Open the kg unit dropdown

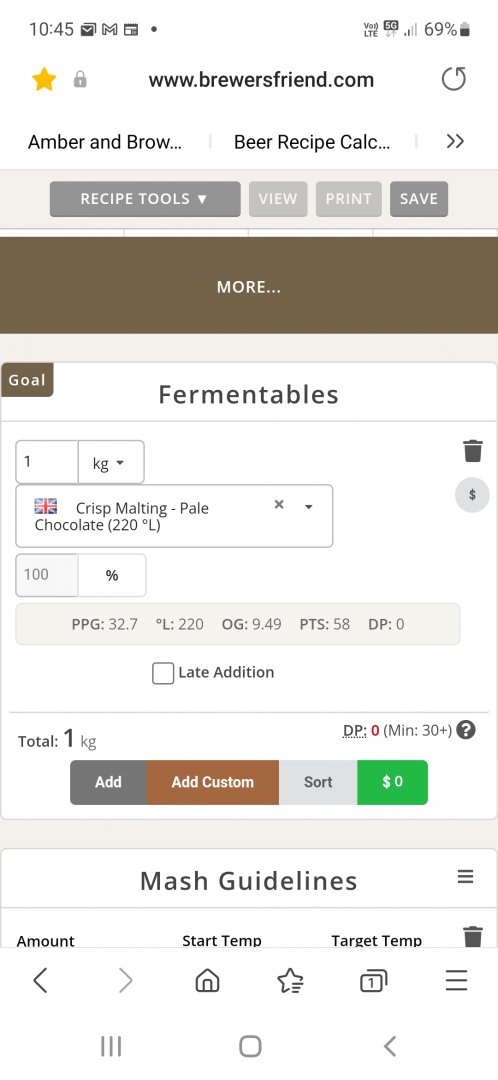111,462
